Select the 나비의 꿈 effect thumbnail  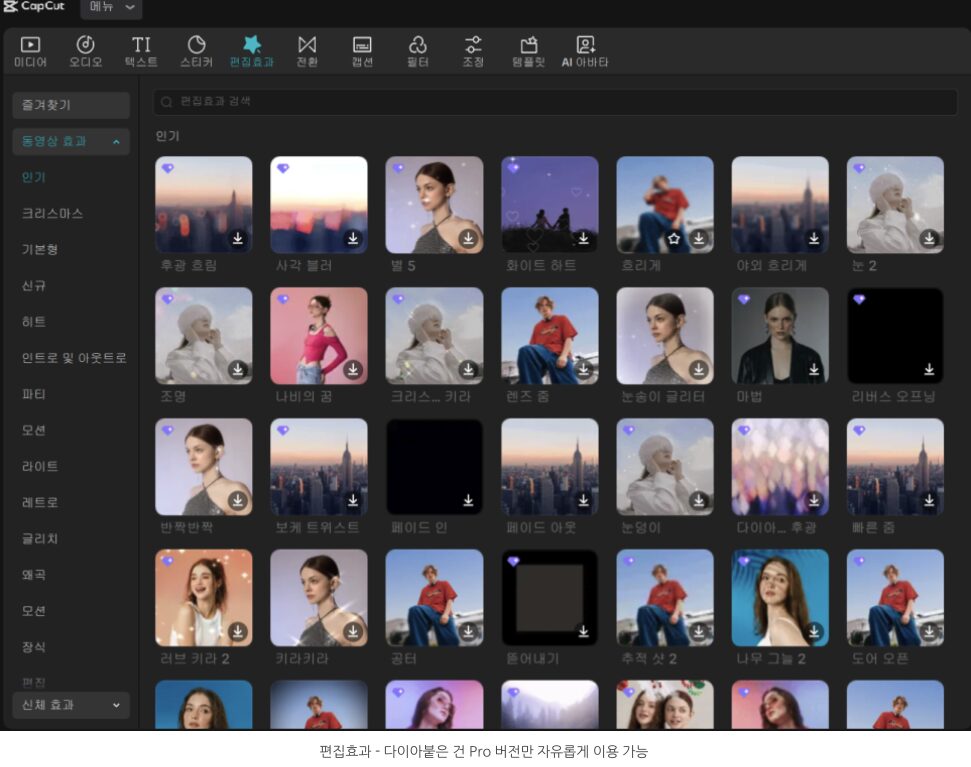pos(318,336)
